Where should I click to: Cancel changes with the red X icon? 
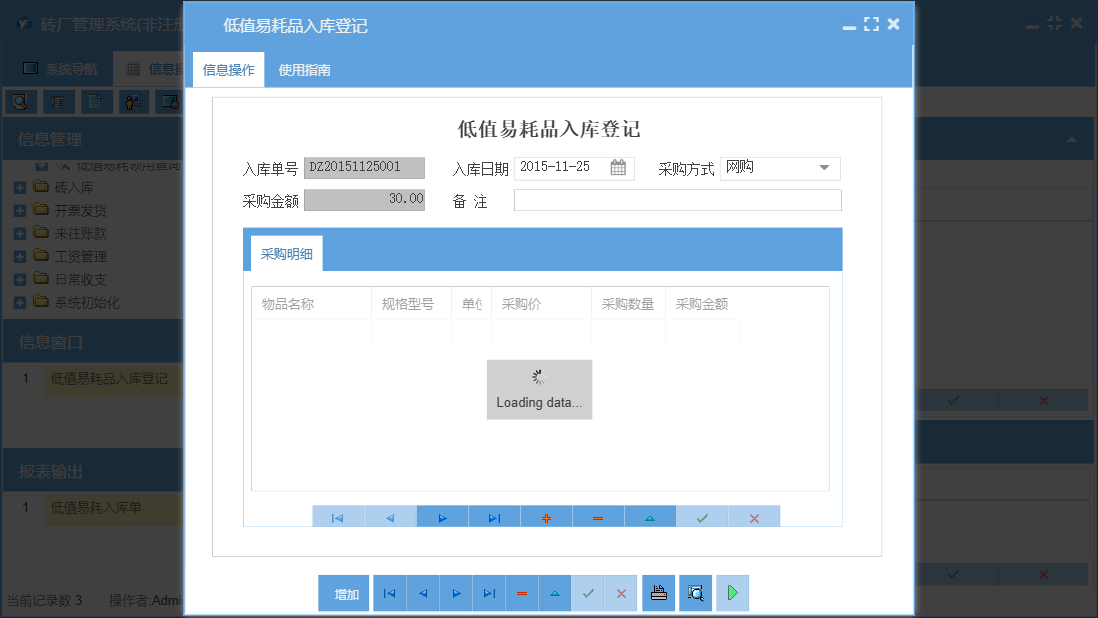click(x=754, y=517)
